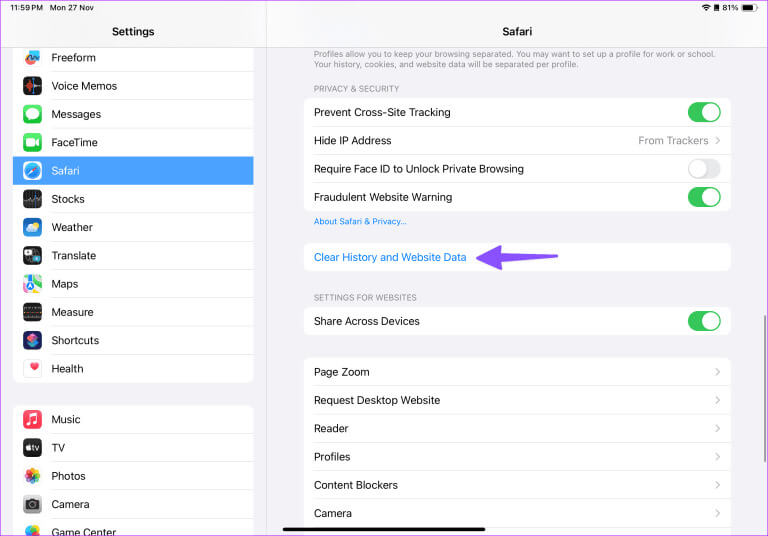Image resolution: width=768 pixels, height=536 pixels.
Task: Expand Reader settings chevron
Action: click(x=718, y=429)
